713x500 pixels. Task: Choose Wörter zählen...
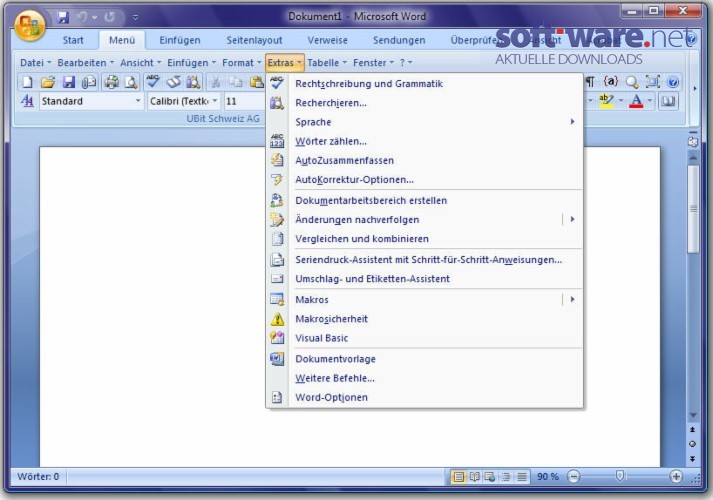(x=424, y=141)
